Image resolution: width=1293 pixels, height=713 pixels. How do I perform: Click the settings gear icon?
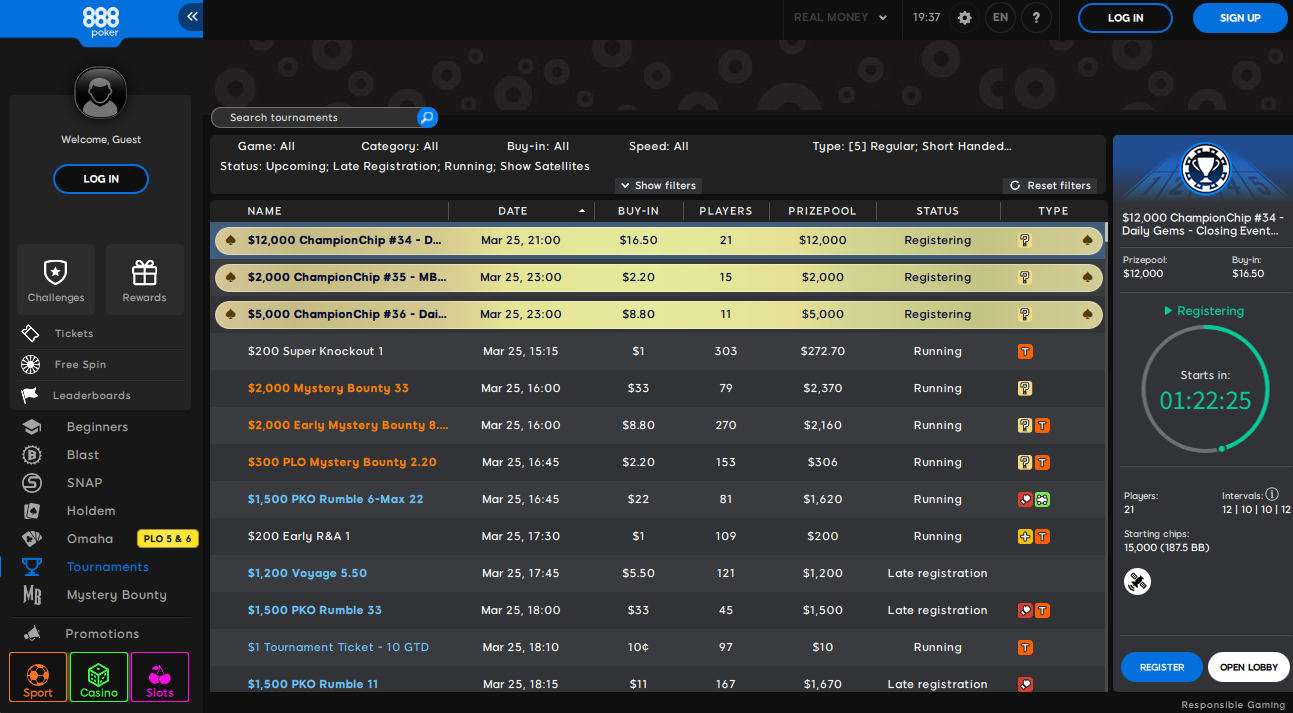coord(964,18)
